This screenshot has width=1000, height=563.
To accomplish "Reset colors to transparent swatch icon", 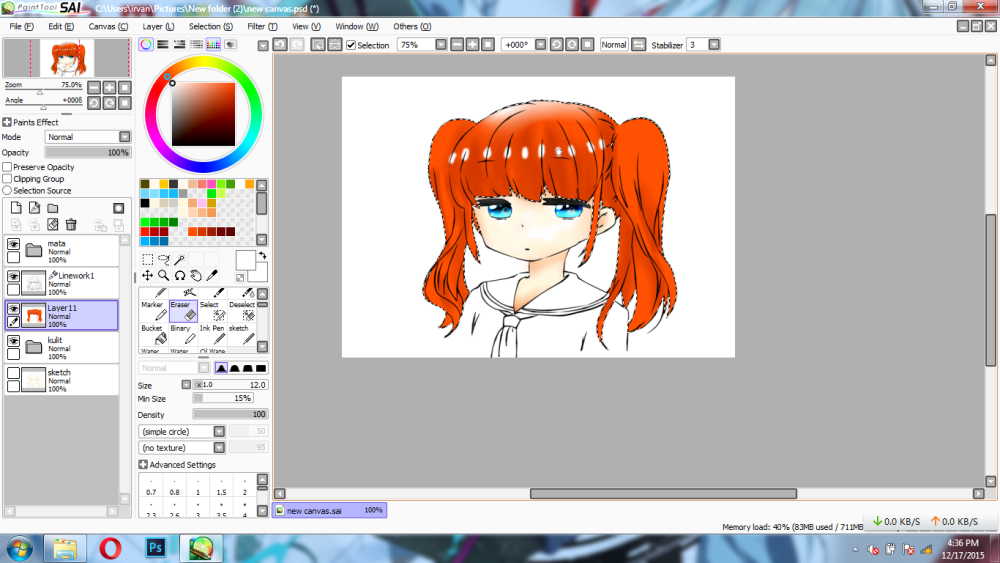I will click(x=240, y=277).
